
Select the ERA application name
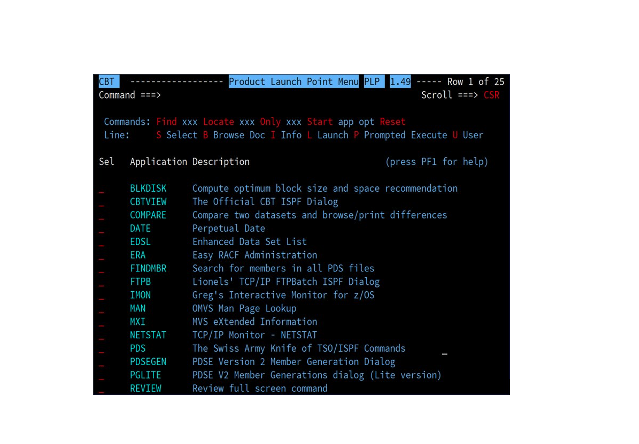pyautogui.click(x=138, y=255)
